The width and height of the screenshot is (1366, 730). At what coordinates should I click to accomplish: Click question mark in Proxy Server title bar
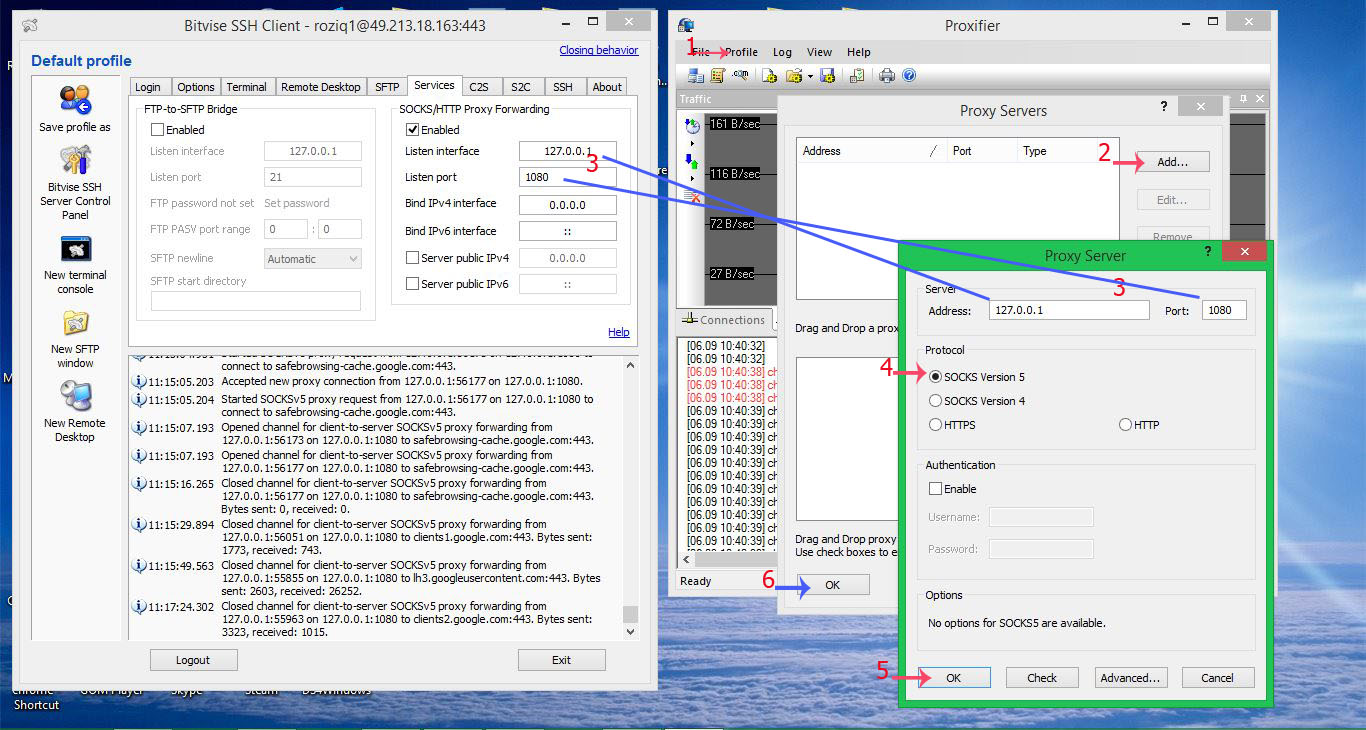click(x=1210, y=252)
